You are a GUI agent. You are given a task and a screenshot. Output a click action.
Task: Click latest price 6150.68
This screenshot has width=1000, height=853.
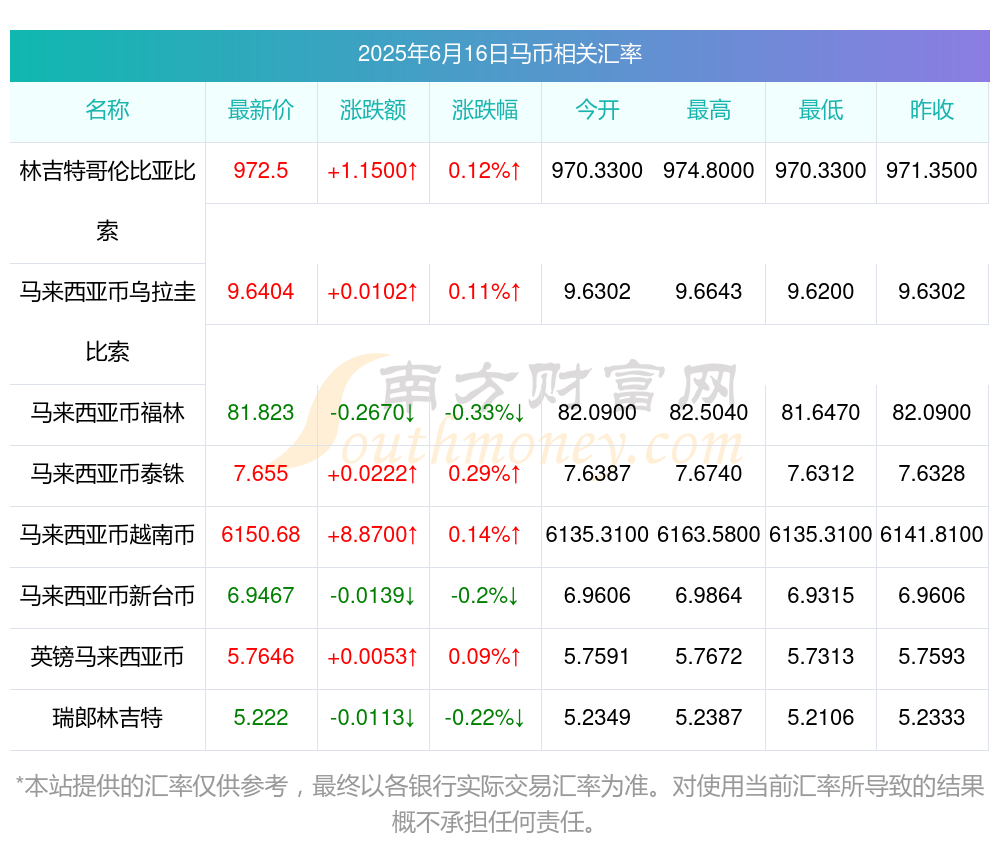[261, 535]
